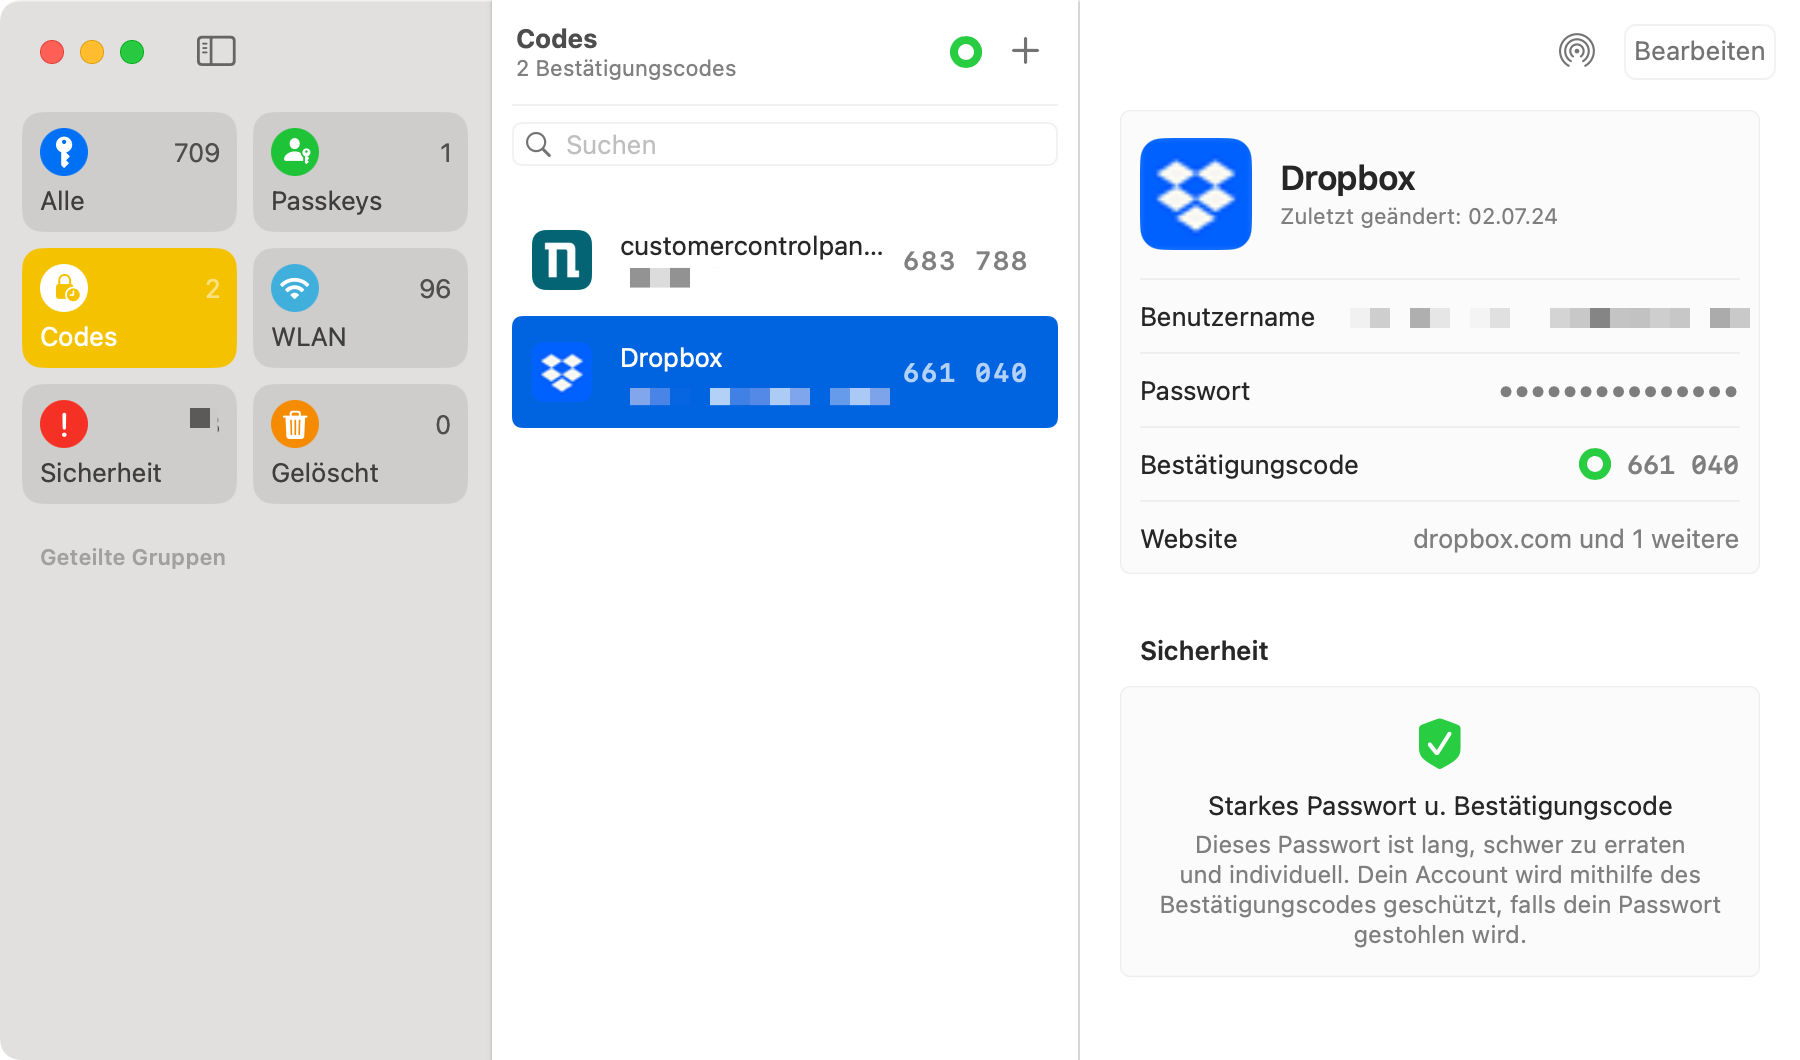
Task: Click the Starkes Passwort u. Bestätigungscode heading
Action: click(1440, 806)
